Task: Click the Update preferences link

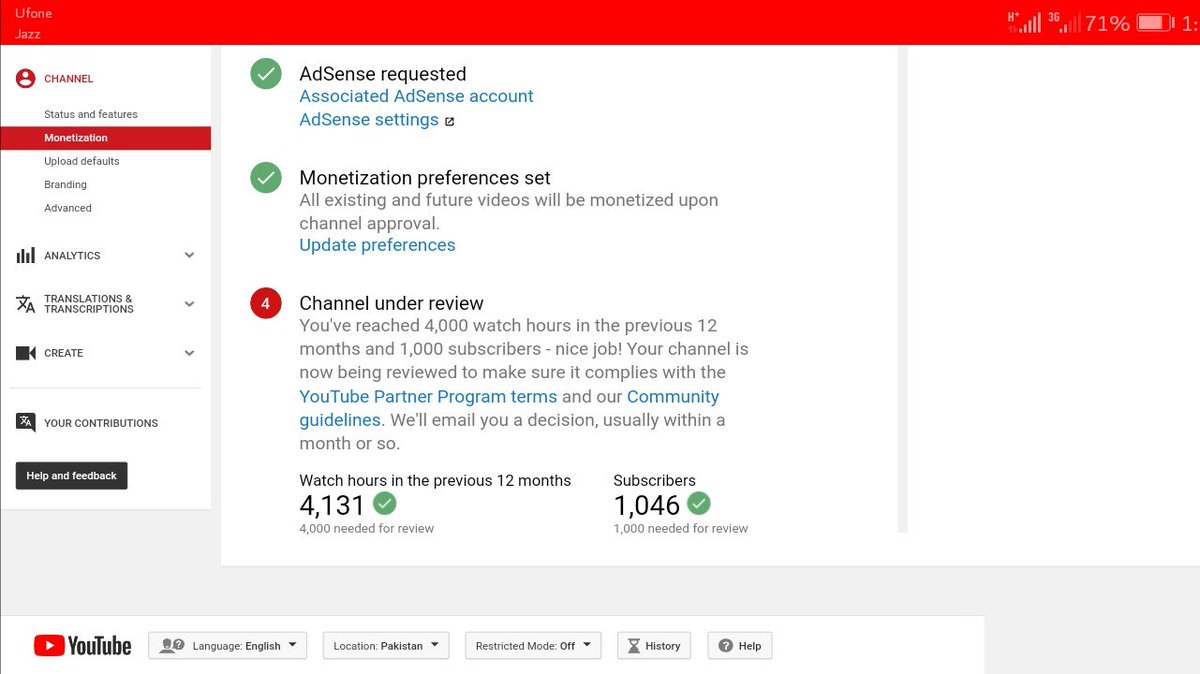Action: tap(377, 245)
